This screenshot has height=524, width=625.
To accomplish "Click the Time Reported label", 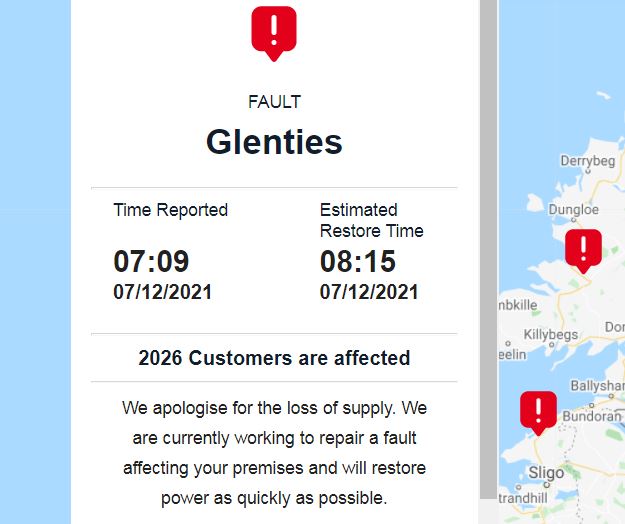I will tap(170, 210).
